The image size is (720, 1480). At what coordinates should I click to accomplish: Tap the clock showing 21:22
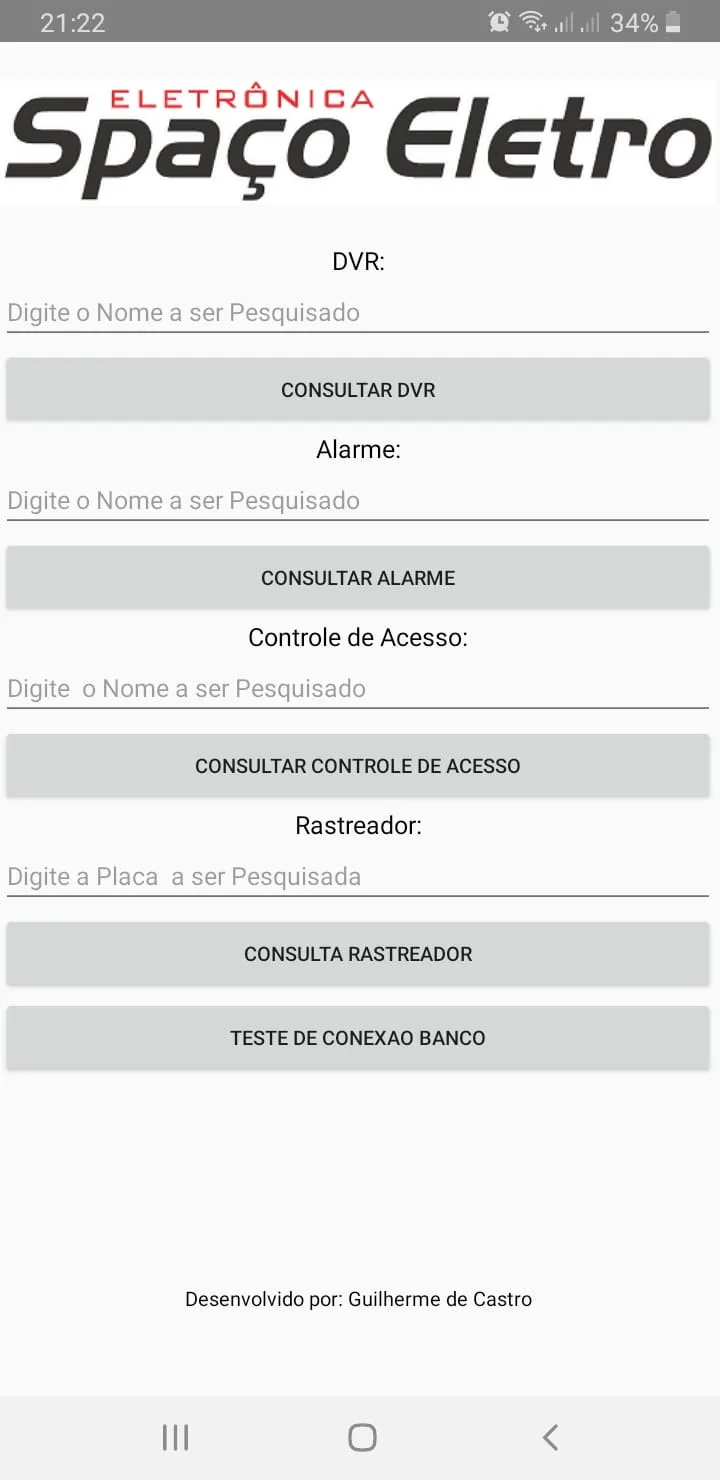[72, 23]
